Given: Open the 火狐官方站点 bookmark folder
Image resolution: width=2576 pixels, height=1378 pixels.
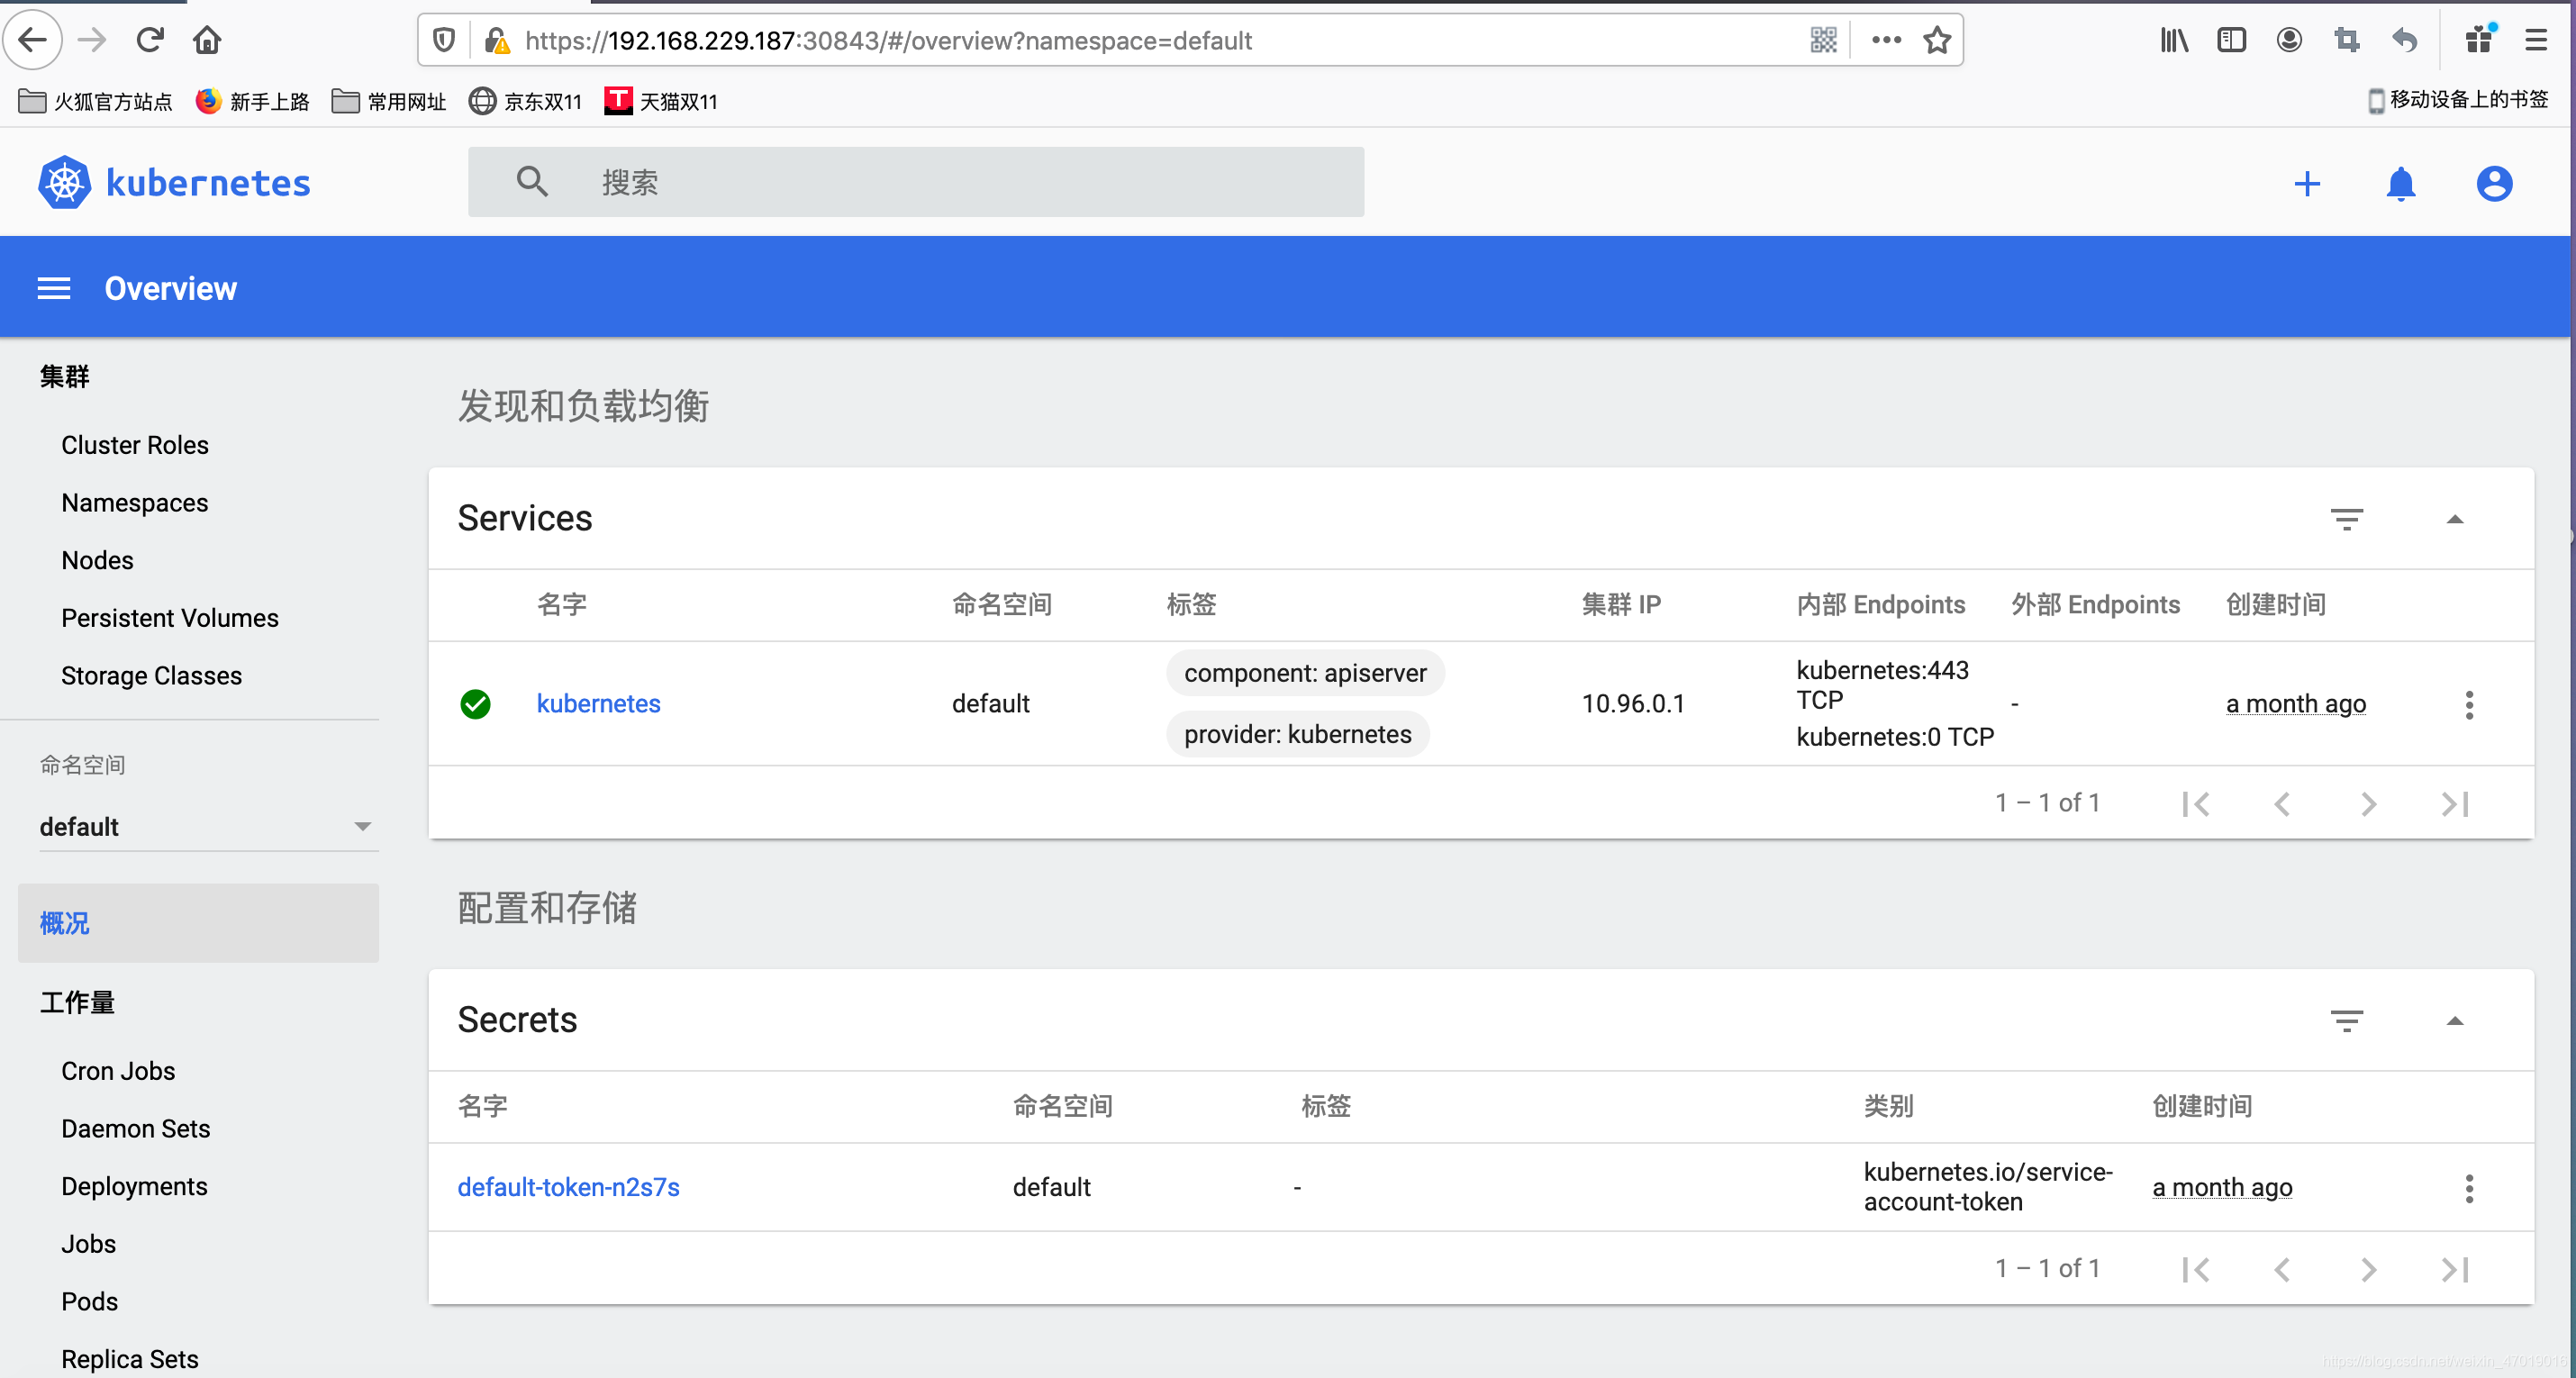Looking at the screenshot, I should click(x=95, y=101).
